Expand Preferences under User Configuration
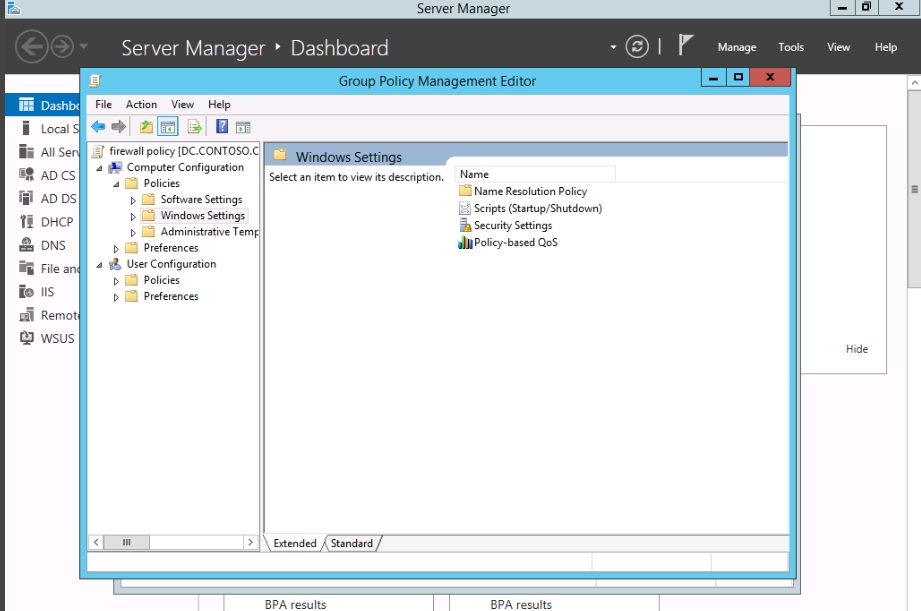The width and height of the screenshot is (921, 611). (116, 297)
